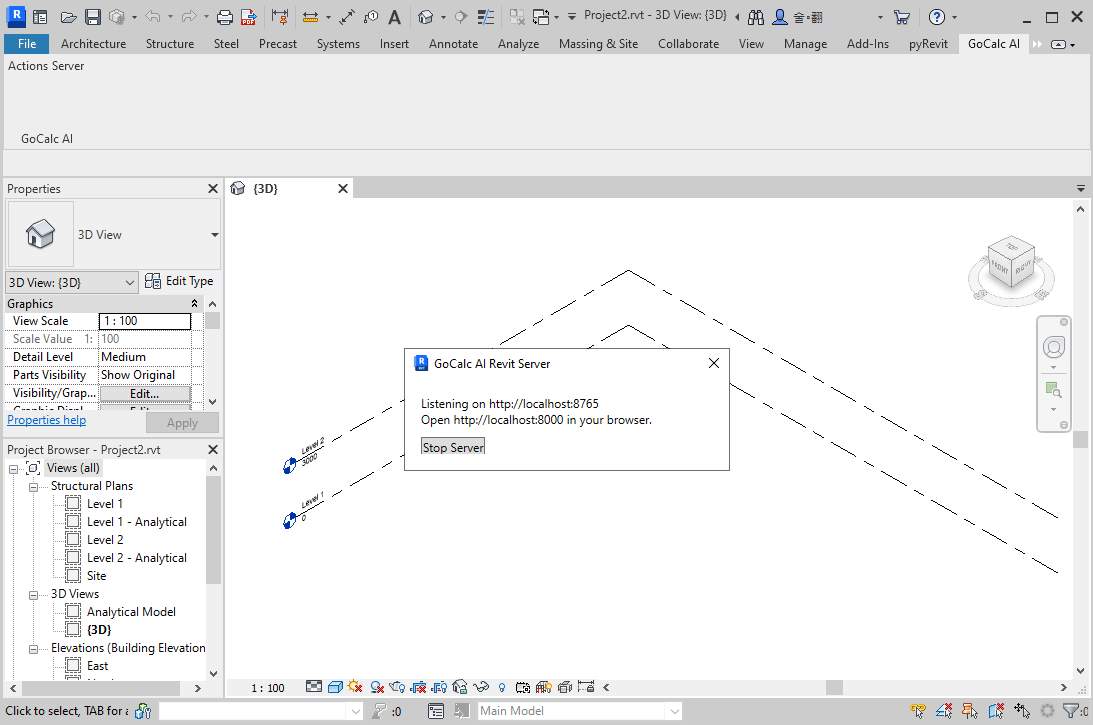The image size is (1093, 725).
Task: Toggle Reveal Constraints icon
Action: (586, 687)
